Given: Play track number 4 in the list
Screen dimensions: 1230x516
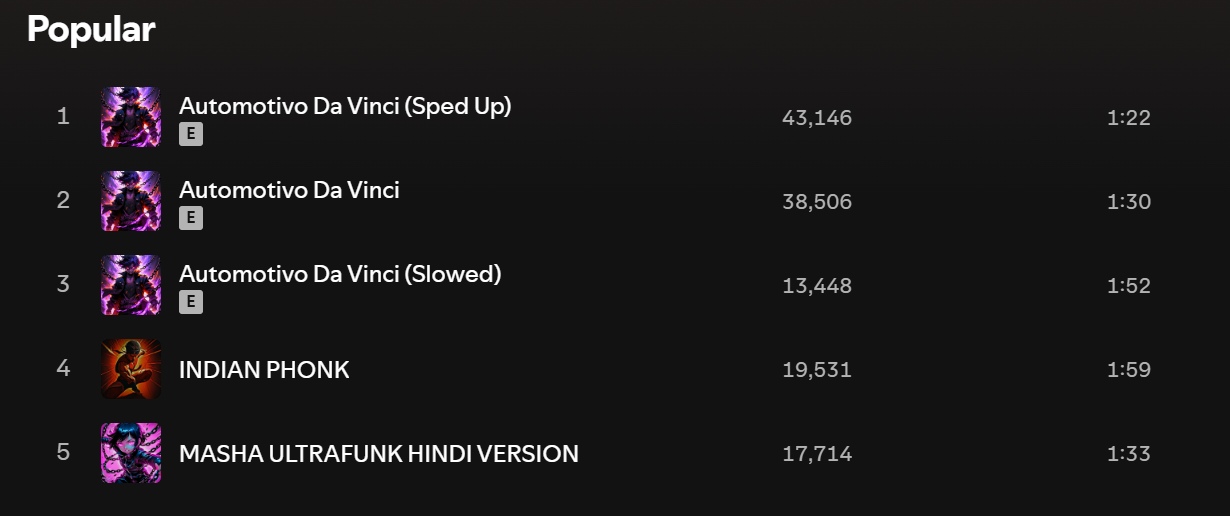Looking at the screenshot, I should 63,369.
